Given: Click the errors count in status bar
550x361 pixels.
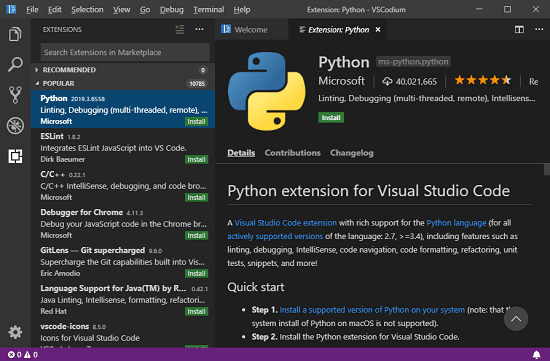Looking at the screenshot, I should click(x=14, y=355).
